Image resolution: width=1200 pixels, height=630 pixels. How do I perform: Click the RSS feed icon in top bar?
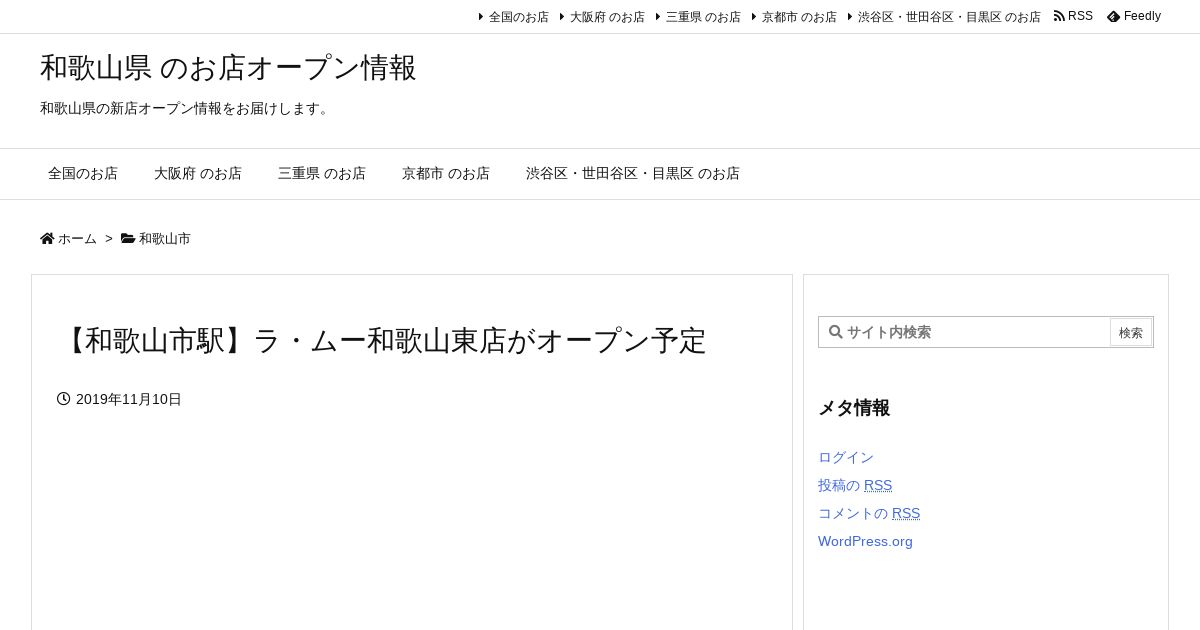(1059, 16)
